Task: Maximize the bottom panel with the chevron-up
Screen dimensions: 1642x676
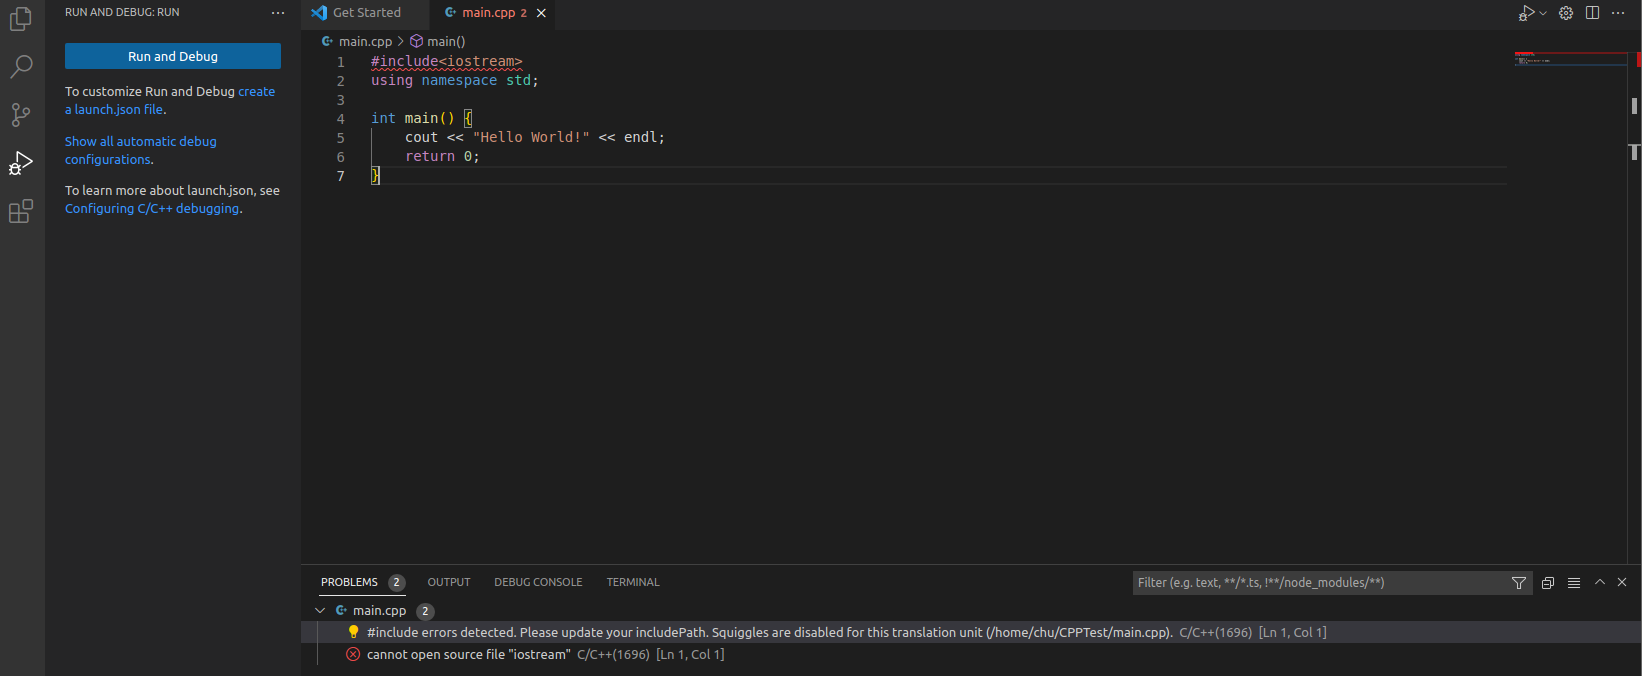Action: pyautogui.click(x=1600, y=582)
